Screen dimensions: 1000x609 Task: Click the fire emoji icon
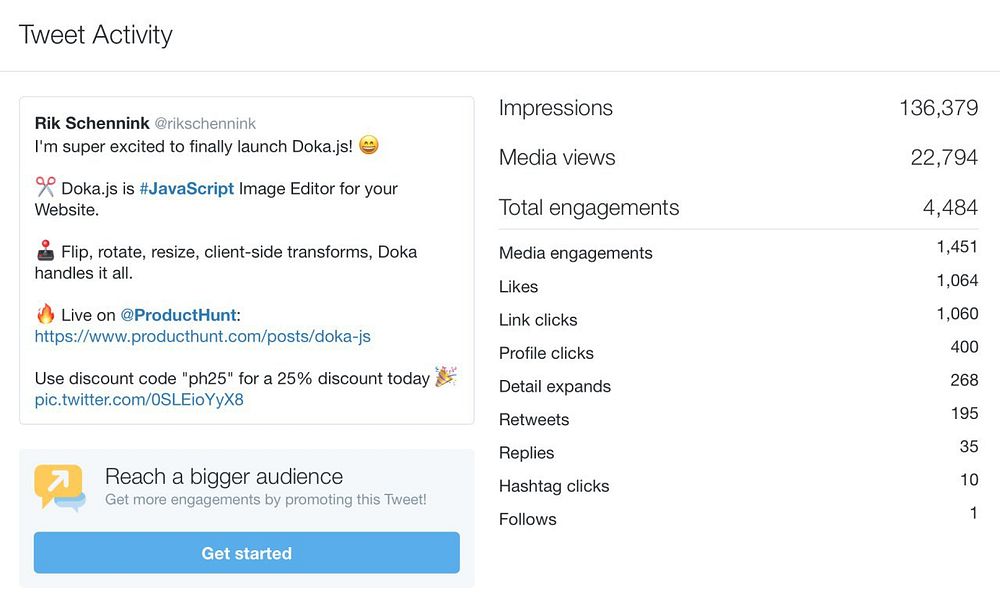pos(45,314)
